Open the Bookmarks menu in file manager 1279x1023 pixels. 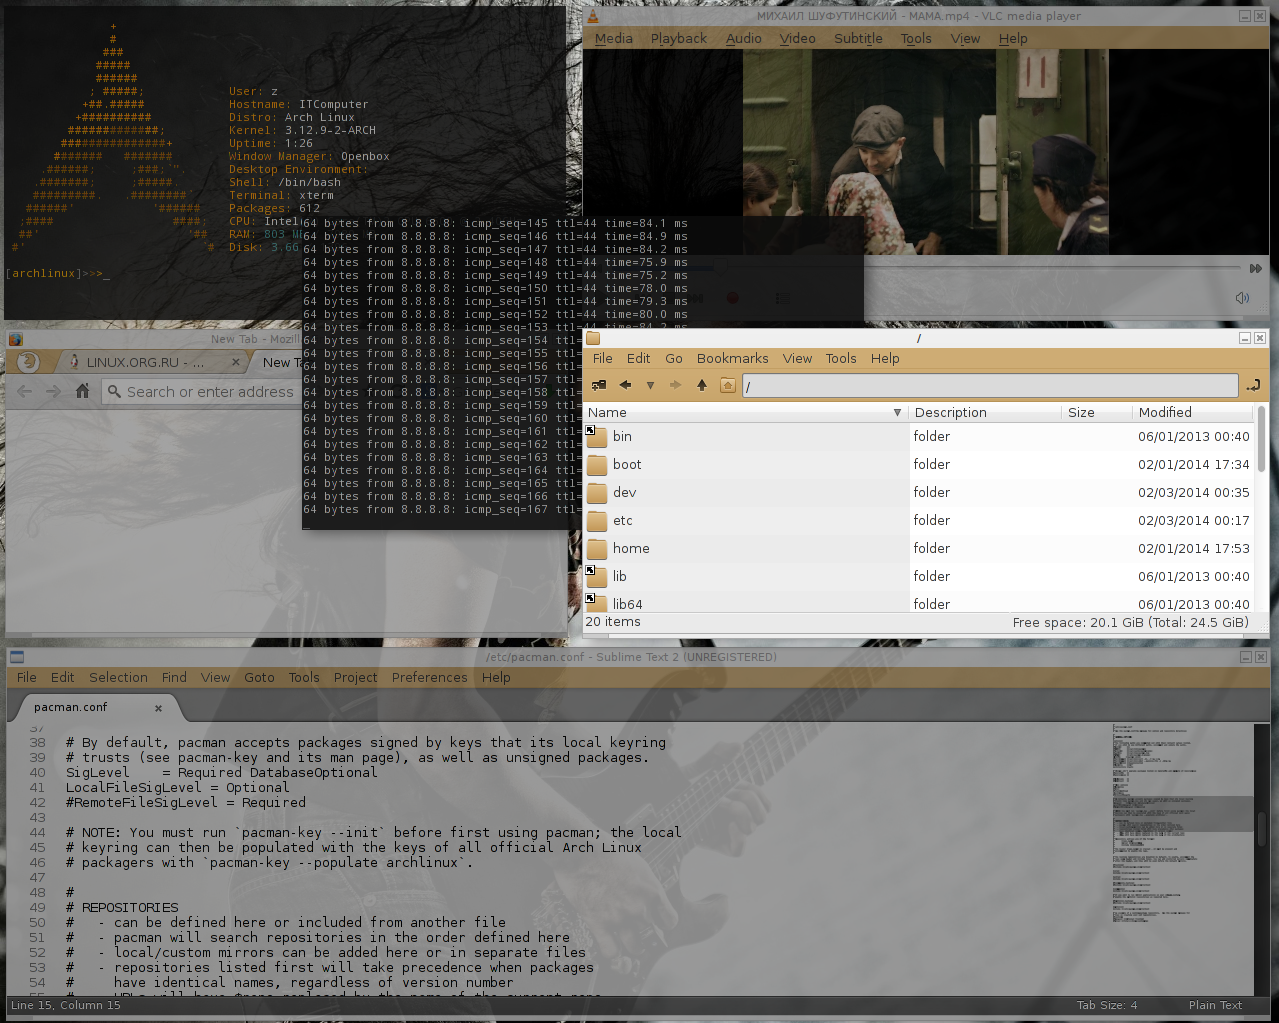click(733, 358)
